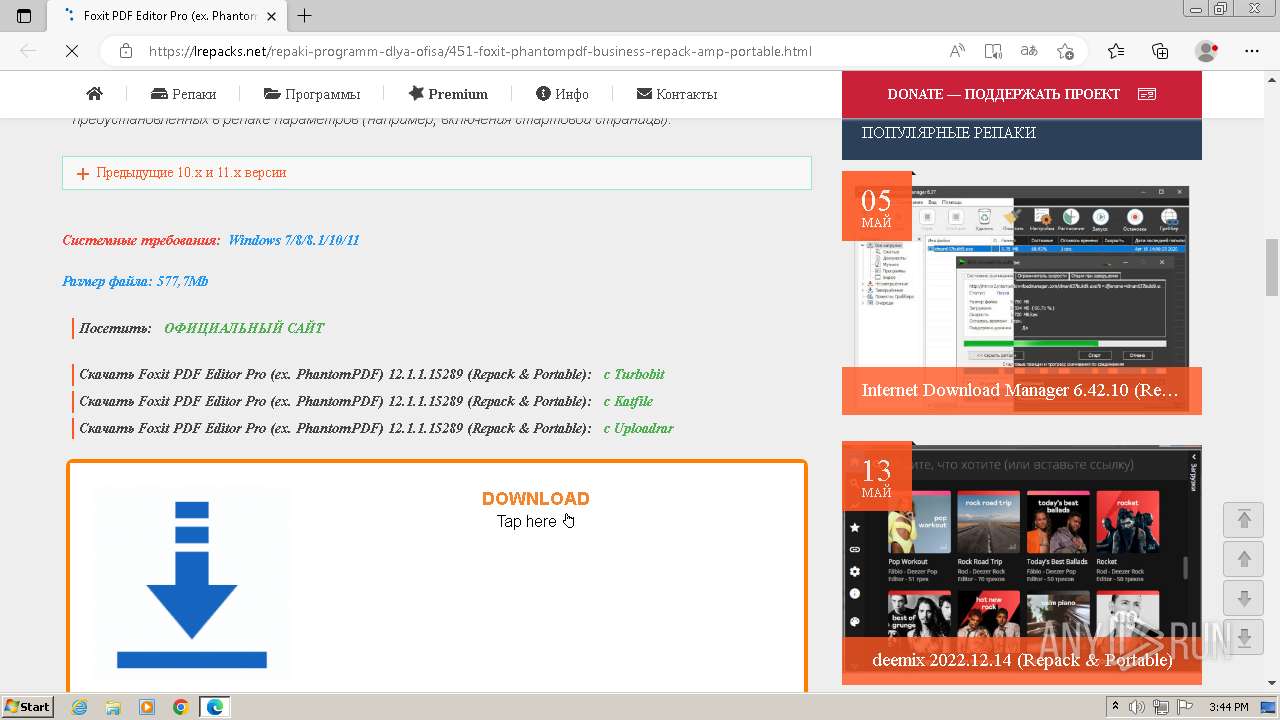
Task: Open the volume control in tray
Action: pyautogui.click(x=1136, y=707)
